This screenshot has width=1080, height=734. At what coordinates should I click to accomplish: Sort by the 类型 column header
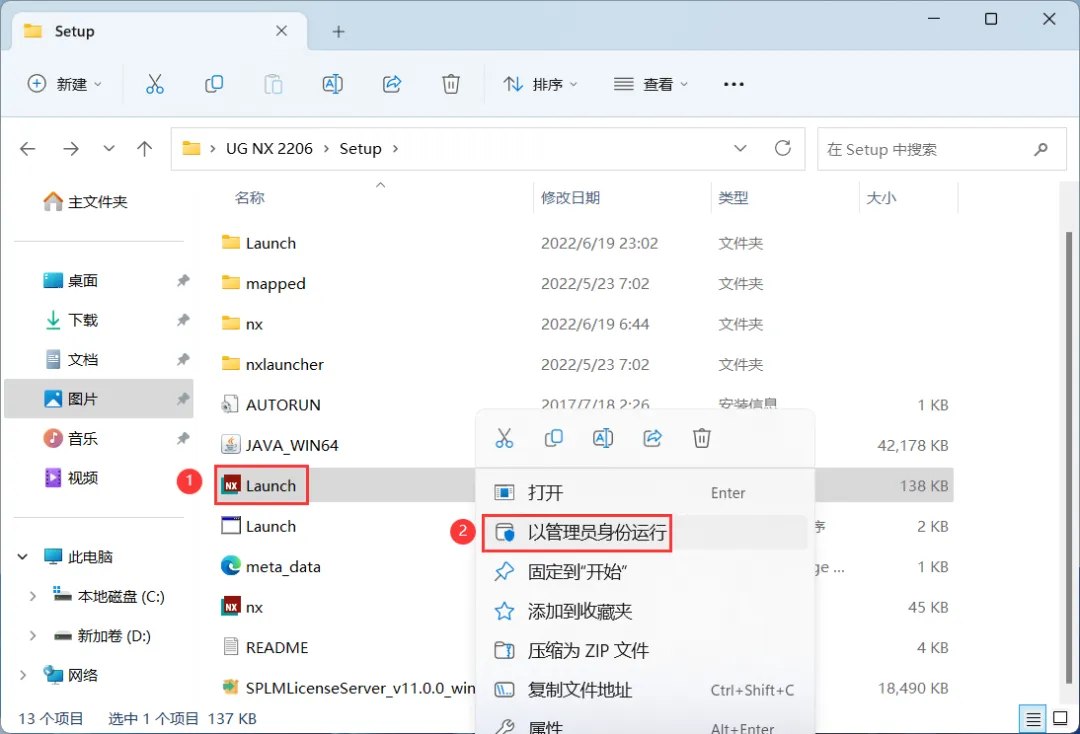pos(733,198)
